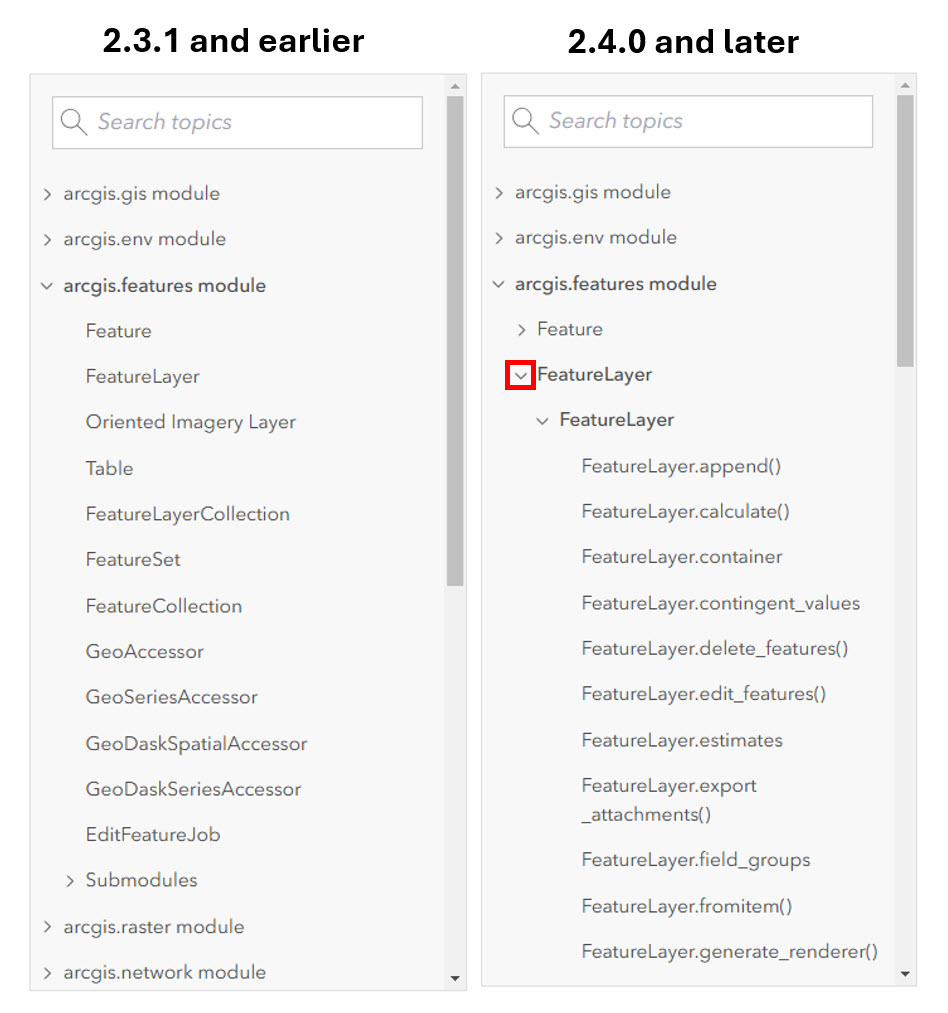Click the magnifying glass icon in the left search box

(74, 121)
